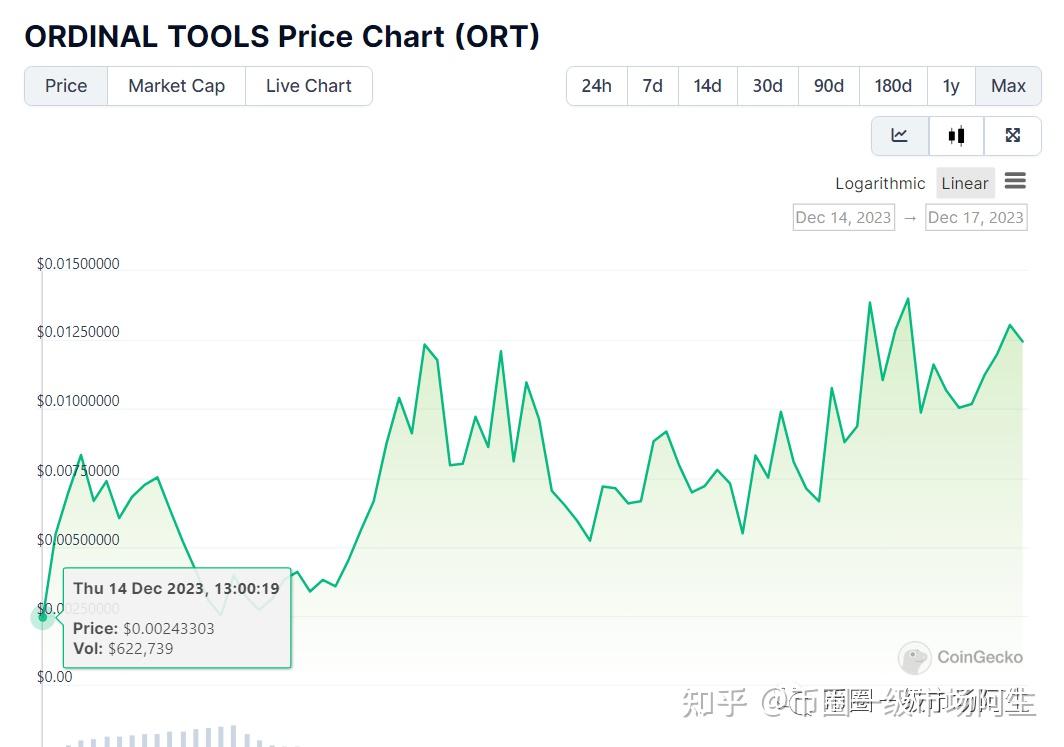The width and height of the screenshot is (1064, 747).
Task: Open the Live Chart tab
Action: (x=309, y=86)
